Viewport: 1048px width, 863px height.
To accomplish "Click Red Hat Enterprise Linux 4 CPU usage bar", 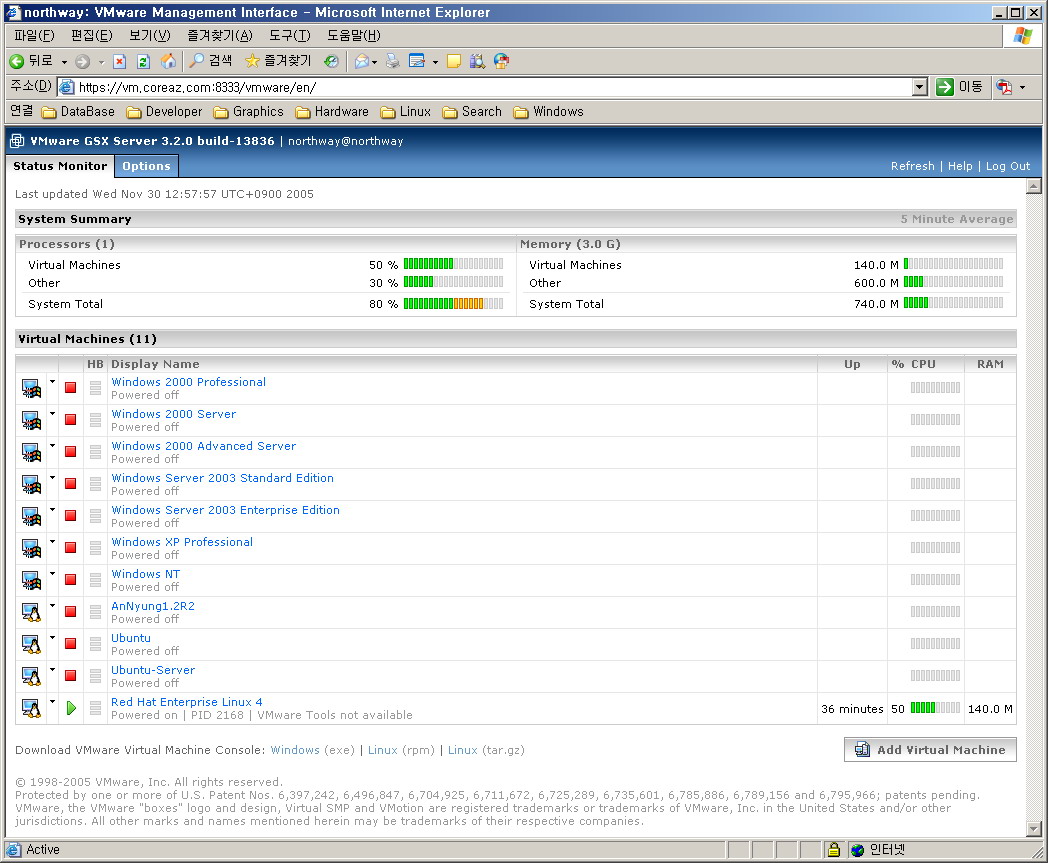I will tap(935, 708).
